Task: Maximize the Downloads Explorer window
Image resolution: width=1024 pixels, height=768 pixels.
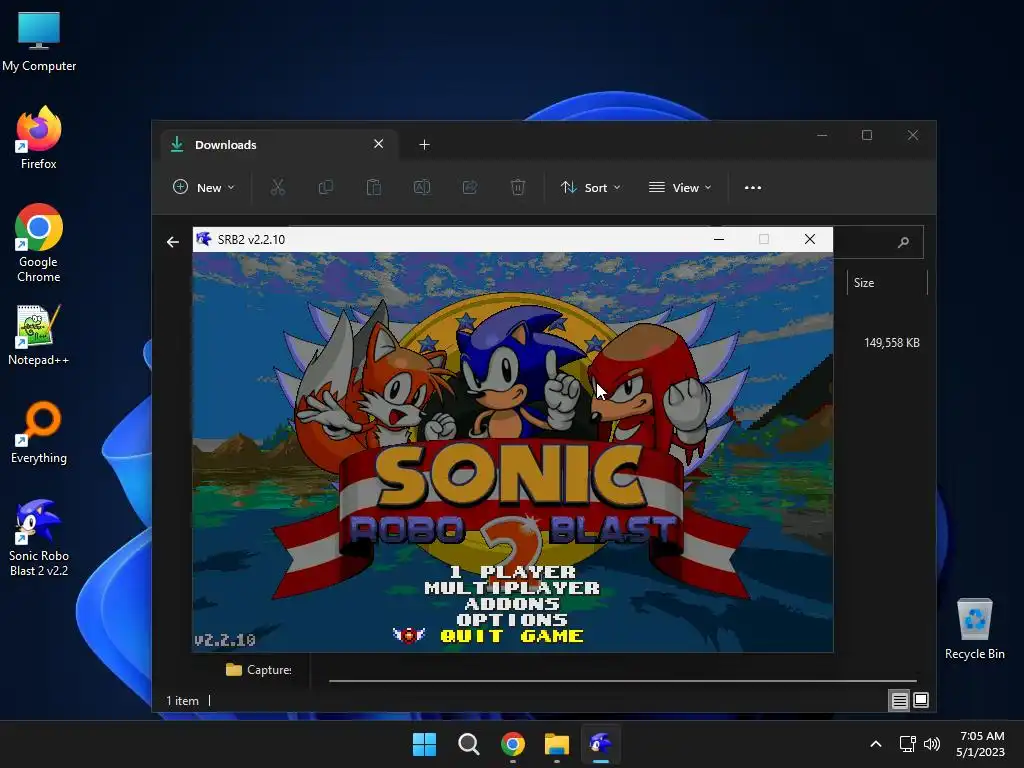Action: (867, 135)
